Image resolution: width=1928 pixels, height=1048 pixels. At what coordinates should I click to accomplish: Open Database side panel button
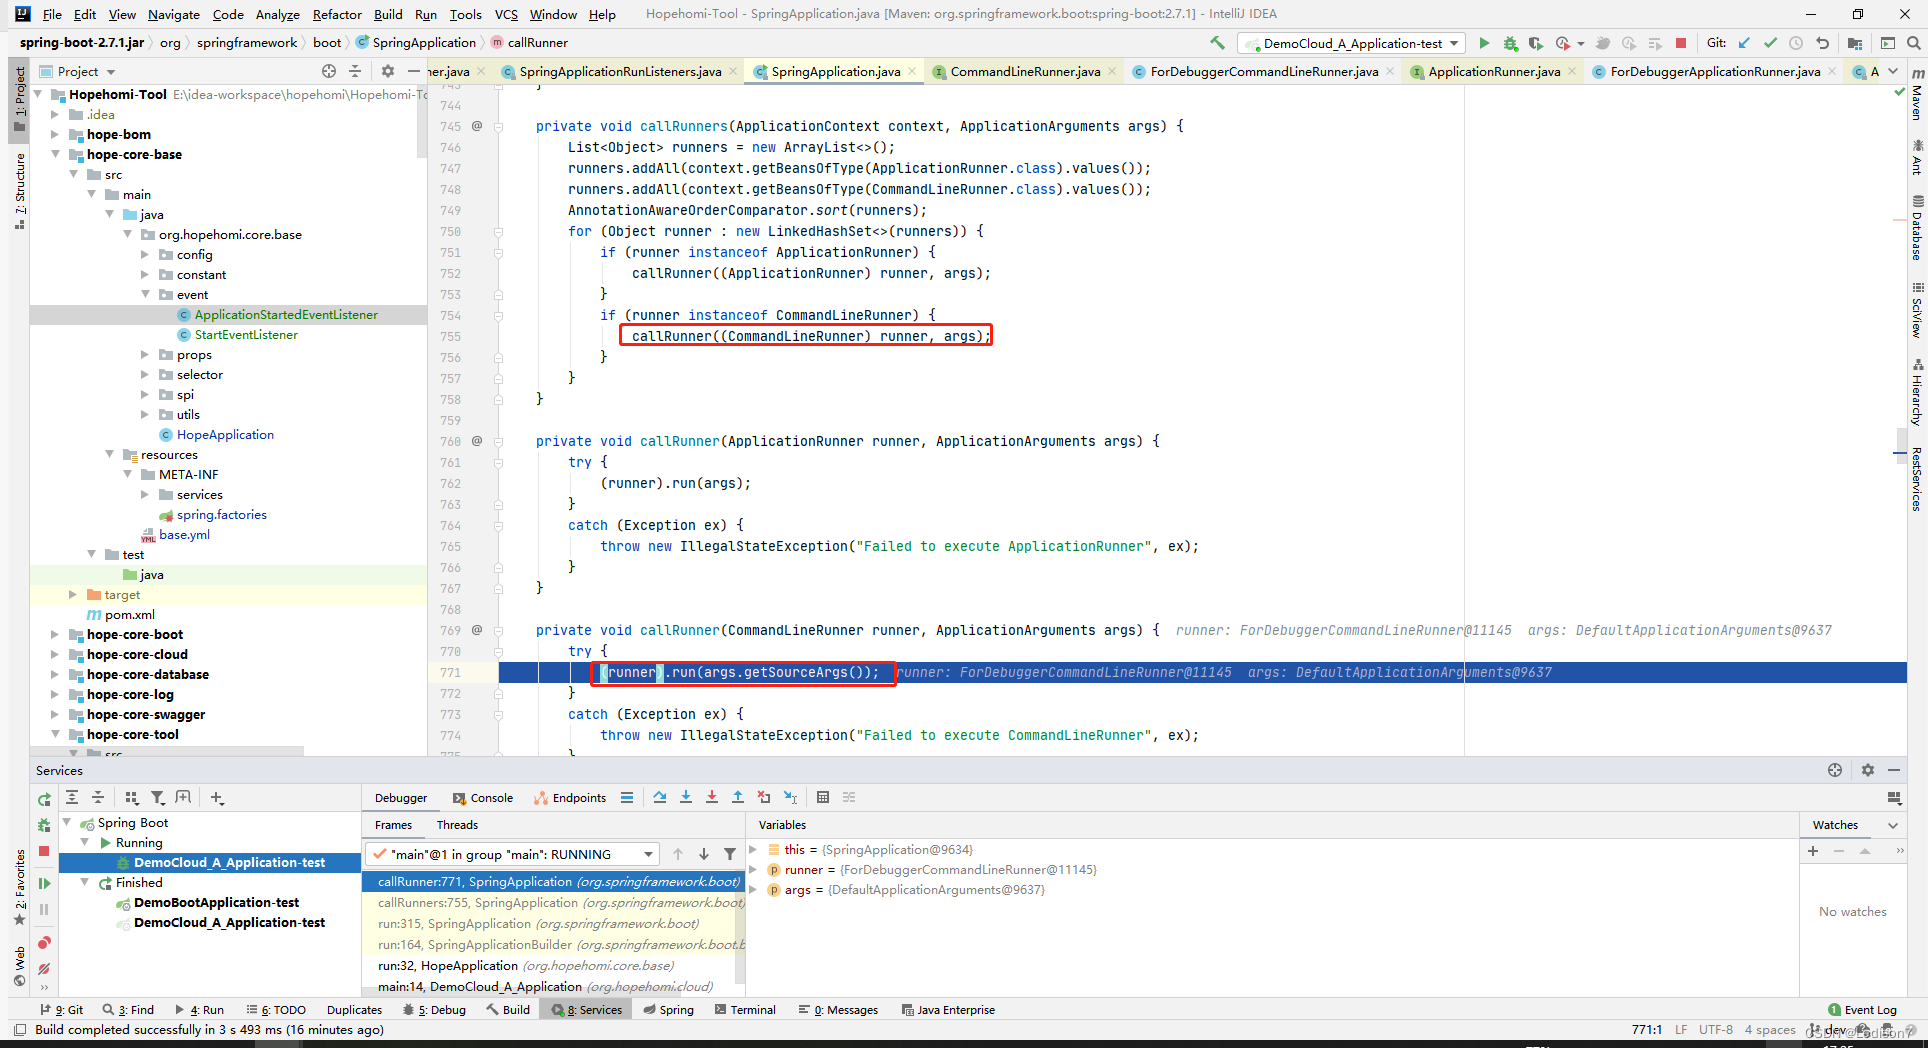1917,228
